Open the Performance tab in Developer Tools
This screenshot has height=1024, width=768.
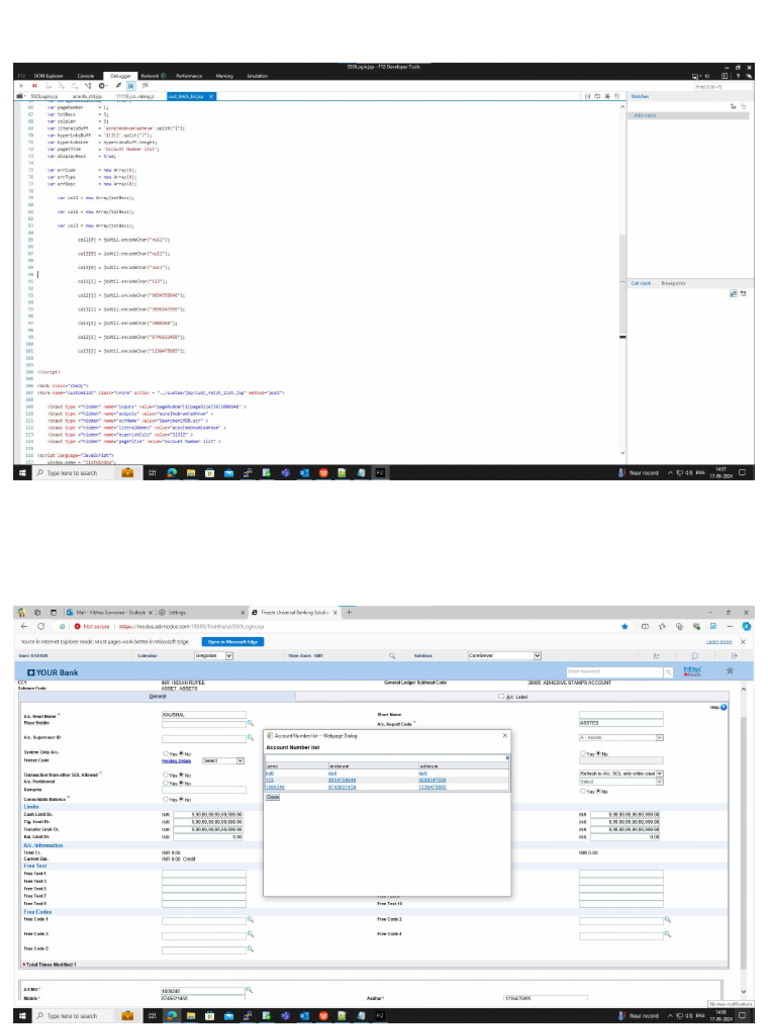click(189, 76)
